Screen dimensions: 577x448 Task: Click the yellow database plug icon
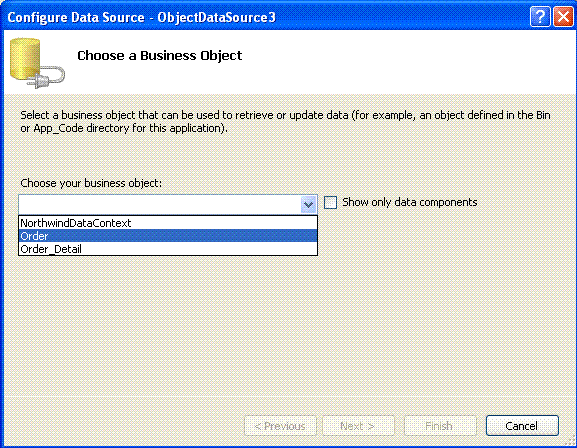click(x=37, y=63)
